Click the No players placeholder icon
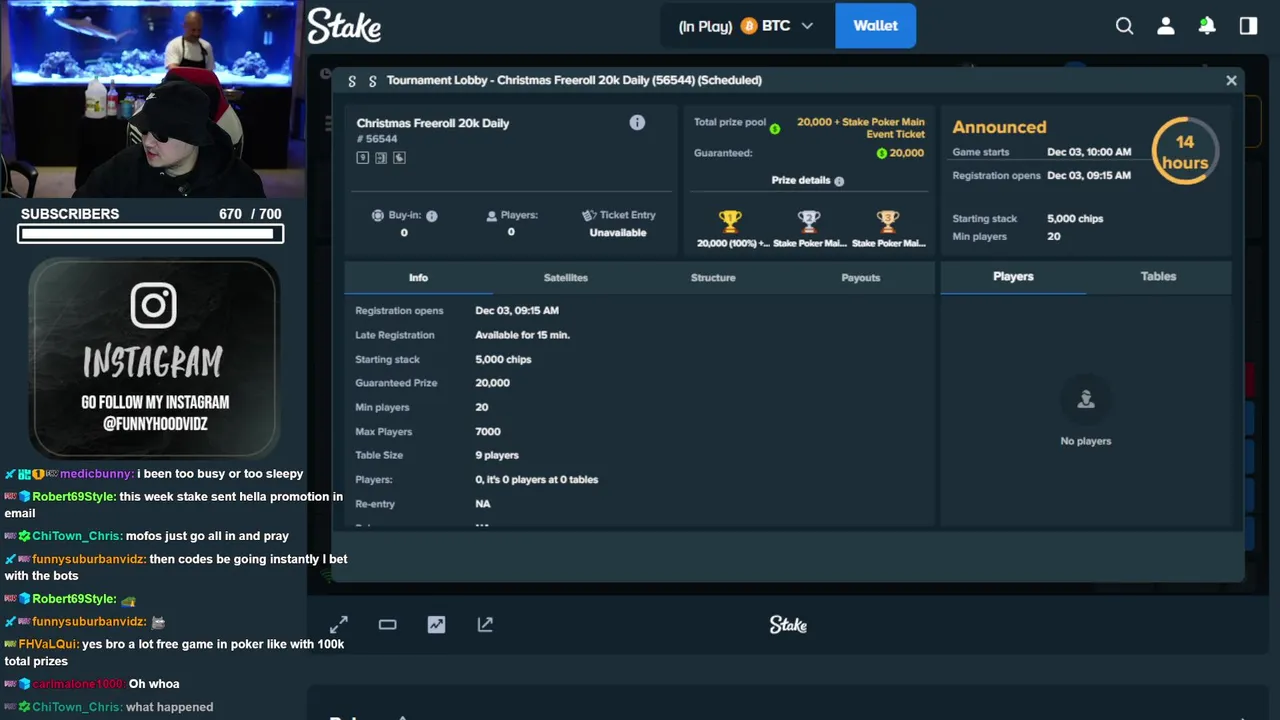 pyautogui.click(x=1086, y=399)
